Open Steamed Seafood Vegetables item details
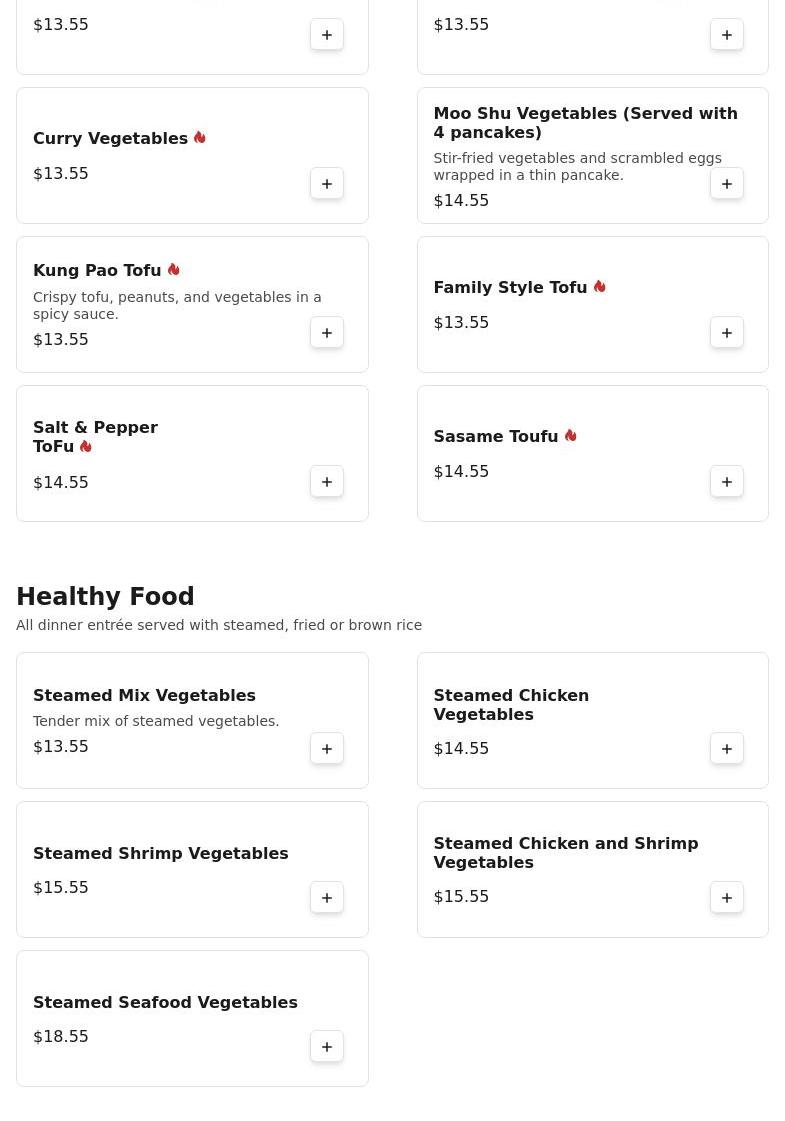This screenshot has height=1121, width=785. [x=165, y=1003]
